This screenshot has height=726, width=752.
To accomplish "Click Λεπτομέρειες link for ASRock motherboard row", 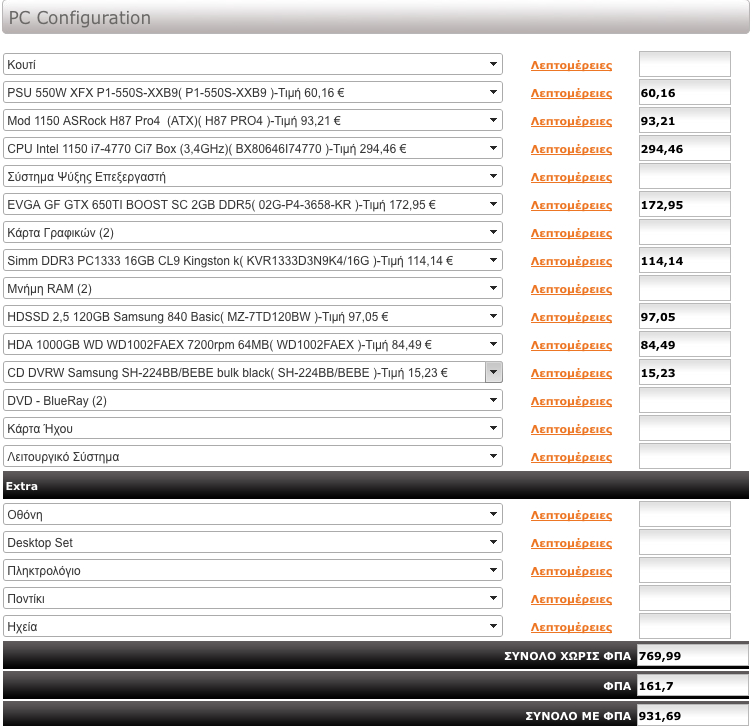I will pos(571,121).
